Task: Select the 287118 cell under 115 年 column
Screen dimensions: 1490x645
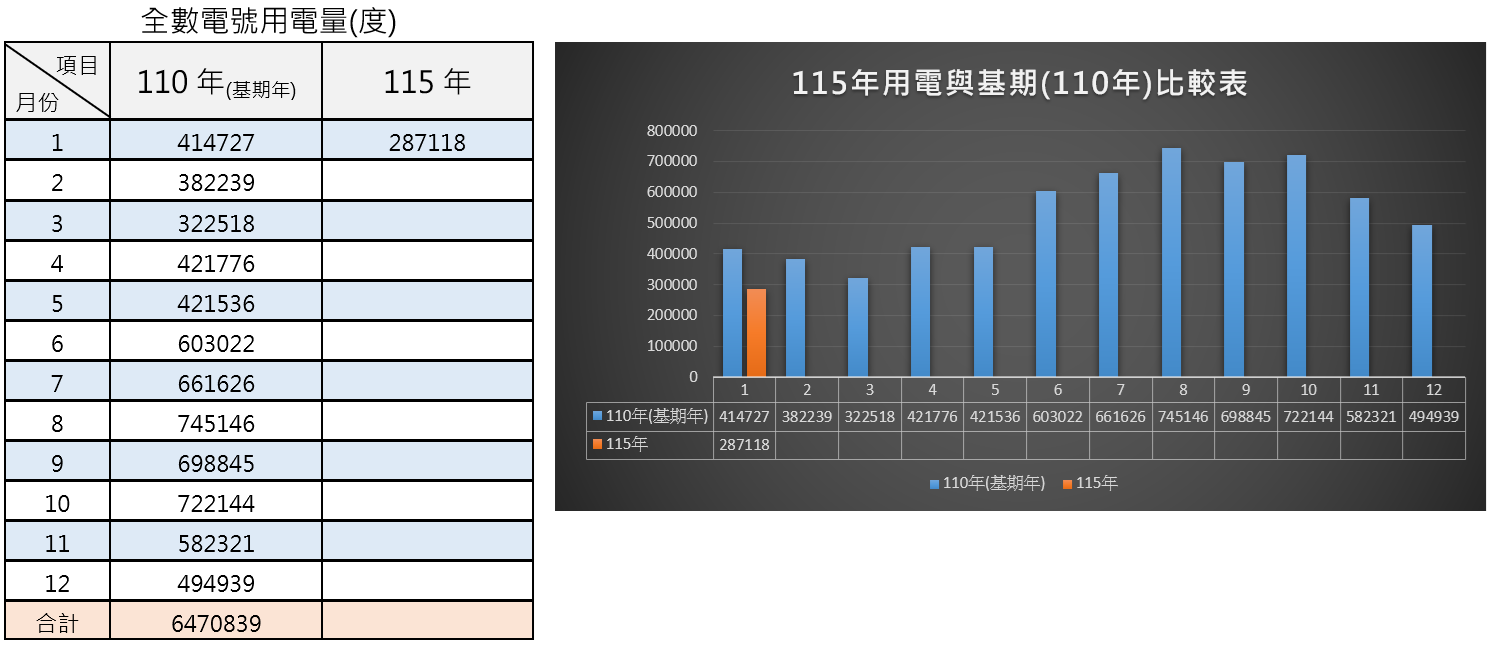Action: tap(427, 140)
